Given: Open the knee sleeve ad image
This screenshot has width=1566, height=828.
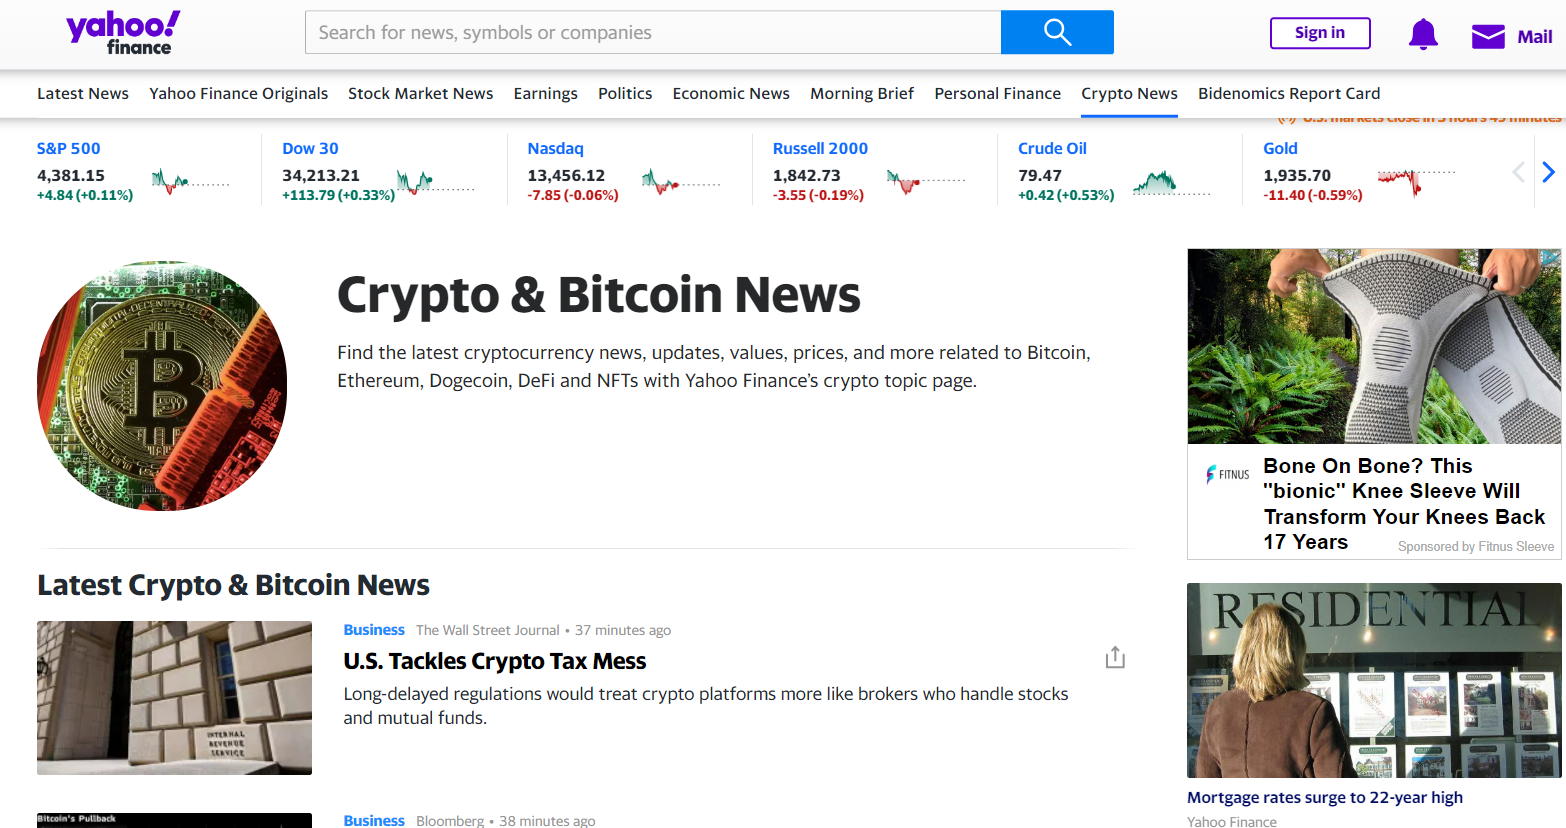Looking at the screenshot, I should coord(1374,346).
